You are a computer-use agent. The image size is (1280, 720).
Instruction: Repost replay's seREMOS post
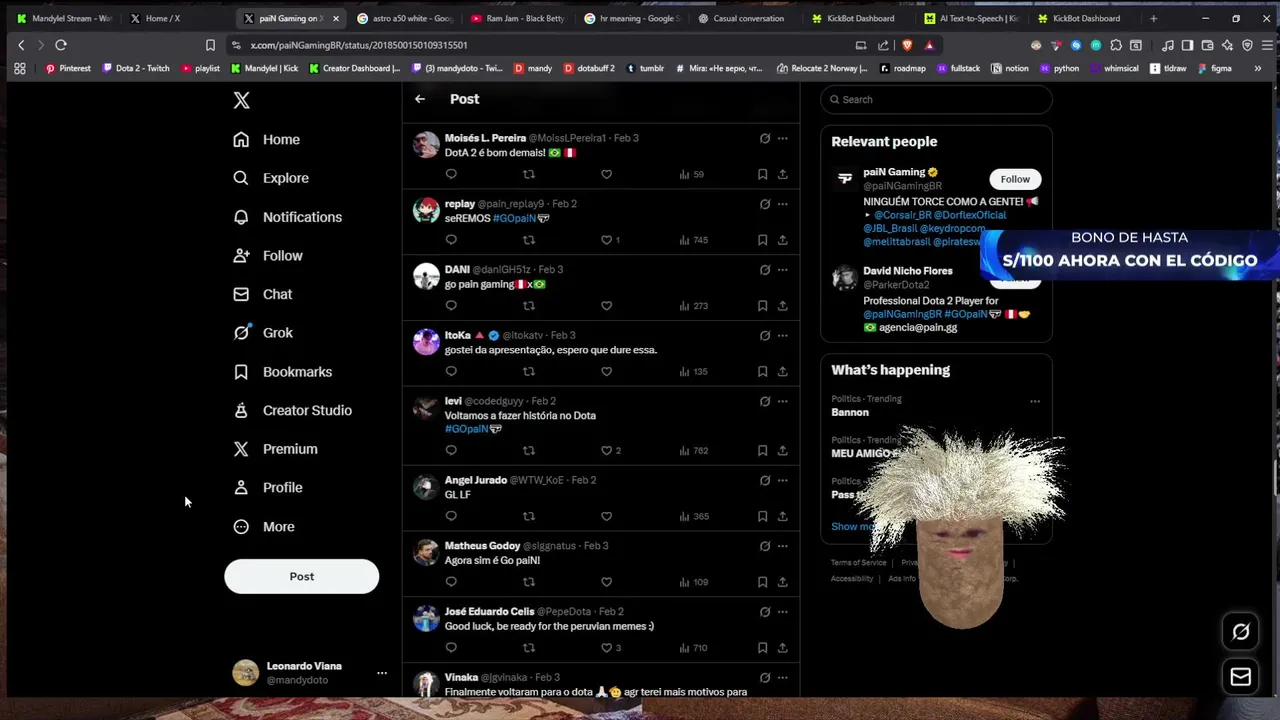529,240
